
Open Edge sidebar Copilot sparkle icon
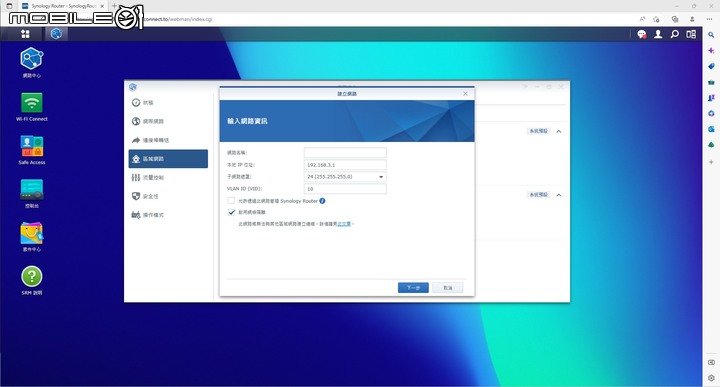tap(711, 50)
